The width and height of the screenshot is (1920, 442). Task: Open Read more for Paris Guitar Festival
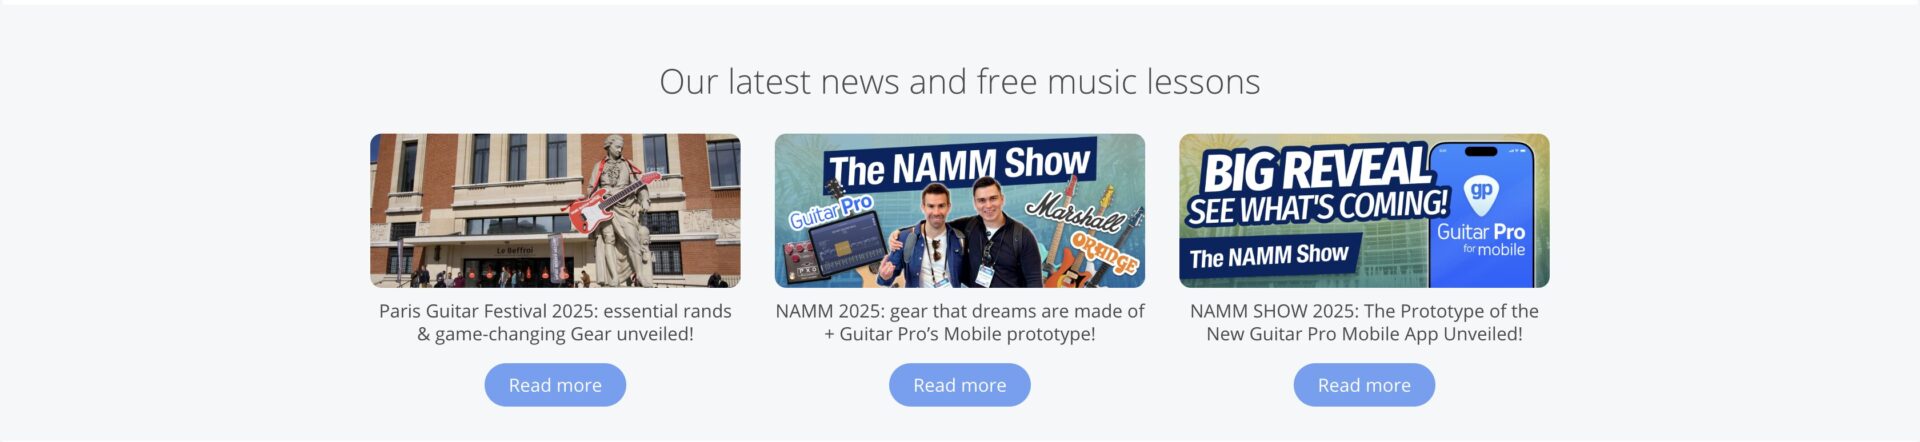tap(555, 385)
